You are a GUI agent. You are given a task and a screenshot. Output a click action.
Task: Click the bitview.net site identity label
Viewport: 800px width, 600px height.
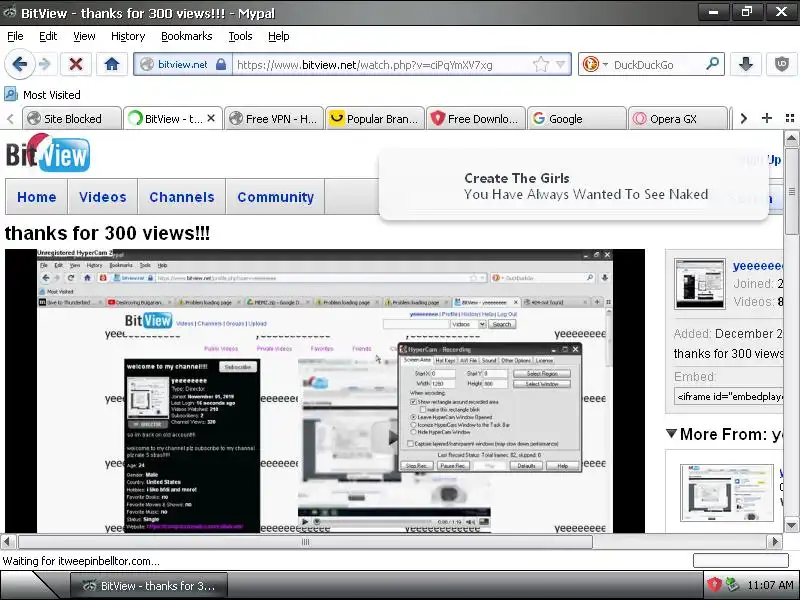183,65
